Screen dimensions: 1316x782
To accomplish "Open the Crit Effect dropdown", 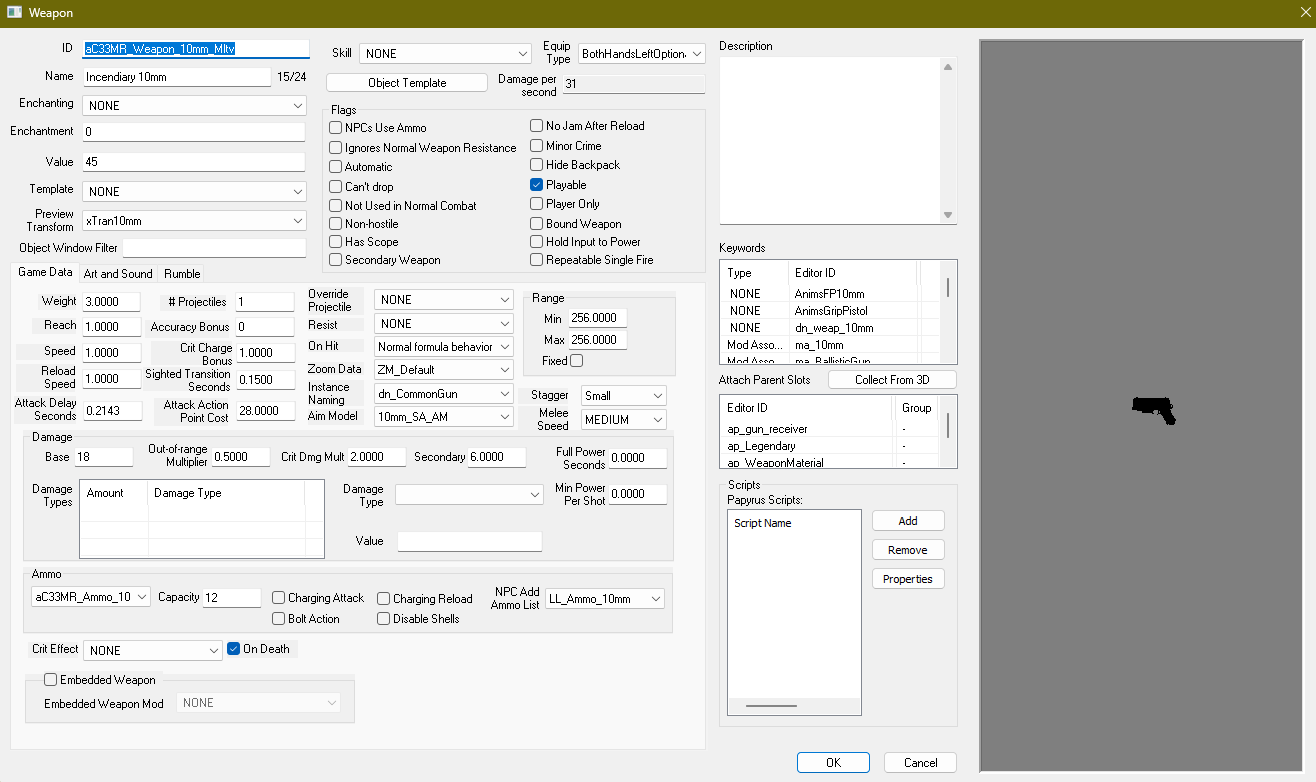I will 153,650.
